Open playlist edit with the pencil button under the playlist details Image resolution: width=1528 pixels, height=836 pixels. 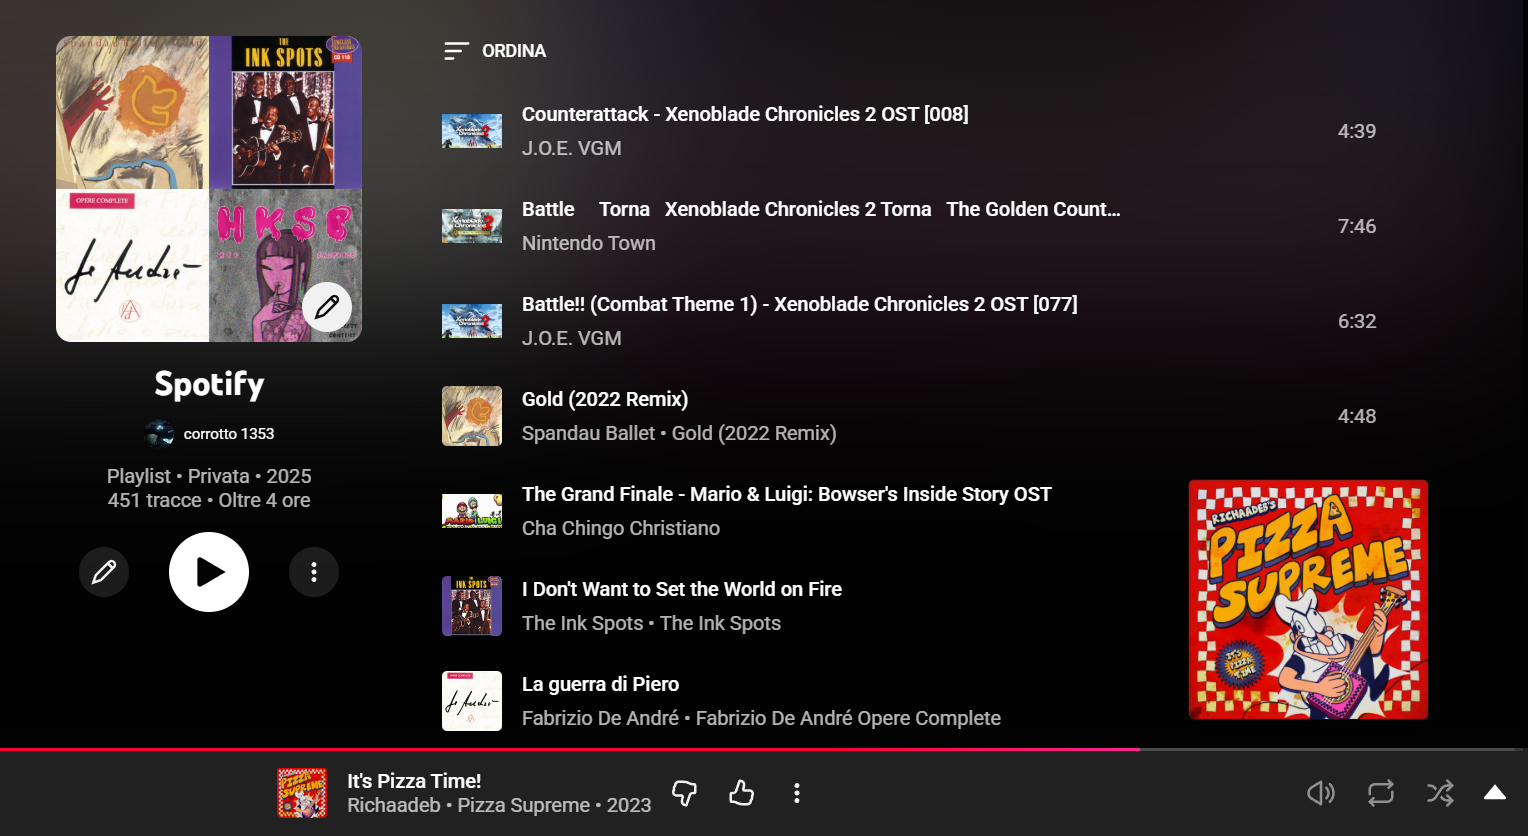pyautogui.click(x=104, y=572)
